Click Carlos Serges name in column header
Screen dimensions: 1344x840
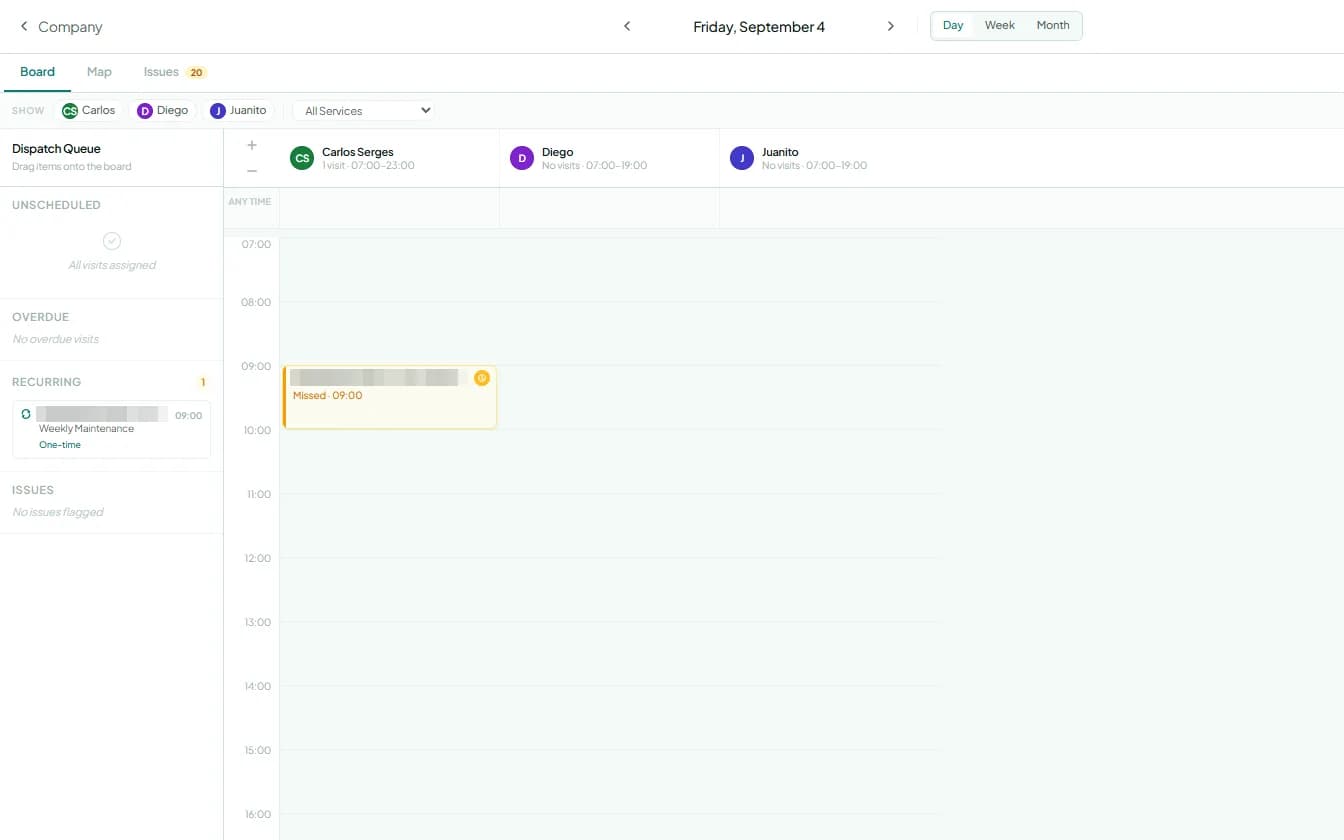(x=357, y=152)
